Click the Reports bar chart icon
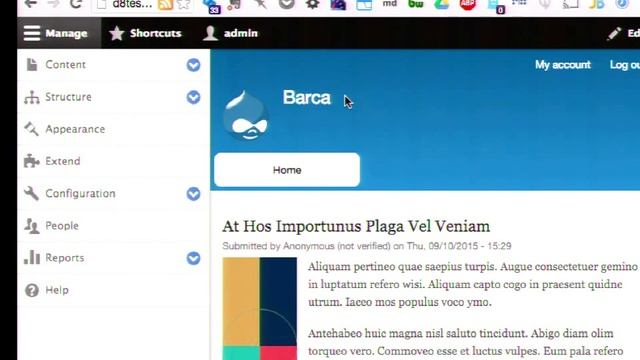This screenshot has width=640, height=360. click(x=31, y=258)
